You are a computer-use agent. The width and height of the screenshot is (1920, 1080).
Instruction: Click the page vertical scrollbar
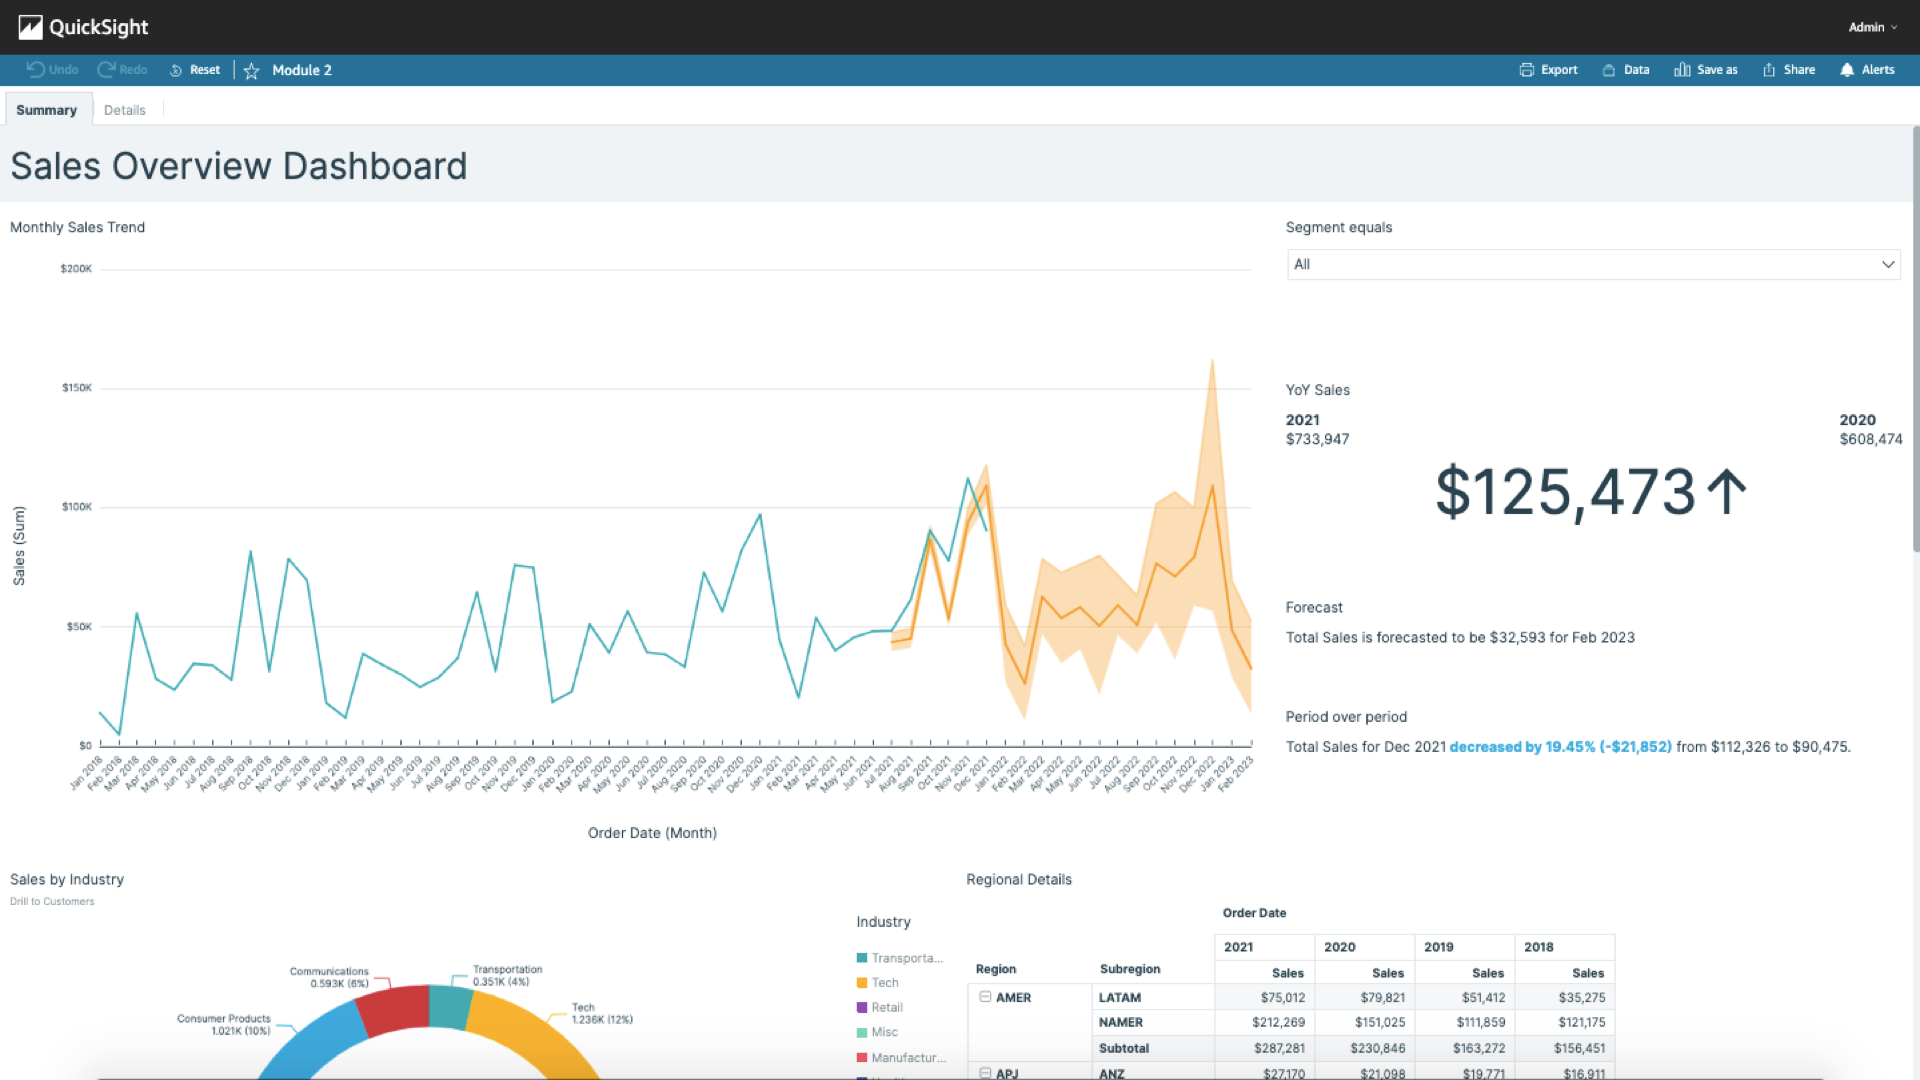1915,340
